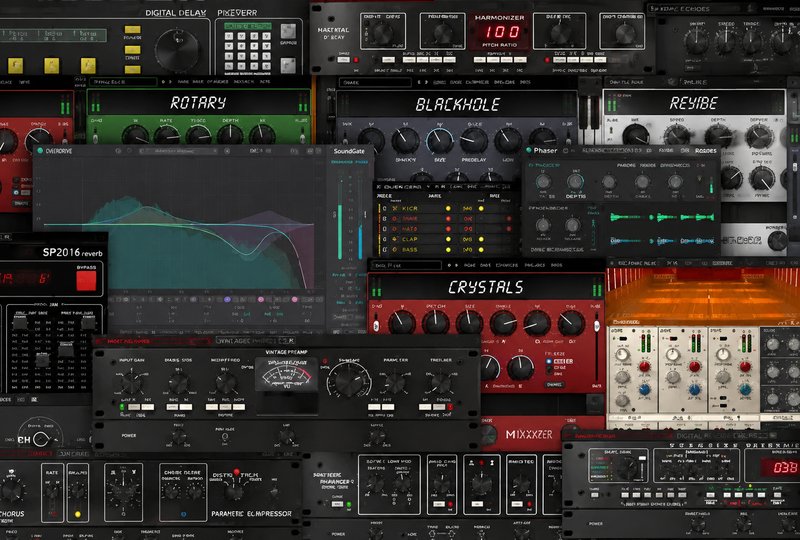800x540 pixels.
Task: Click the first red knob on channel strip
Action: (x=644, y=366)
